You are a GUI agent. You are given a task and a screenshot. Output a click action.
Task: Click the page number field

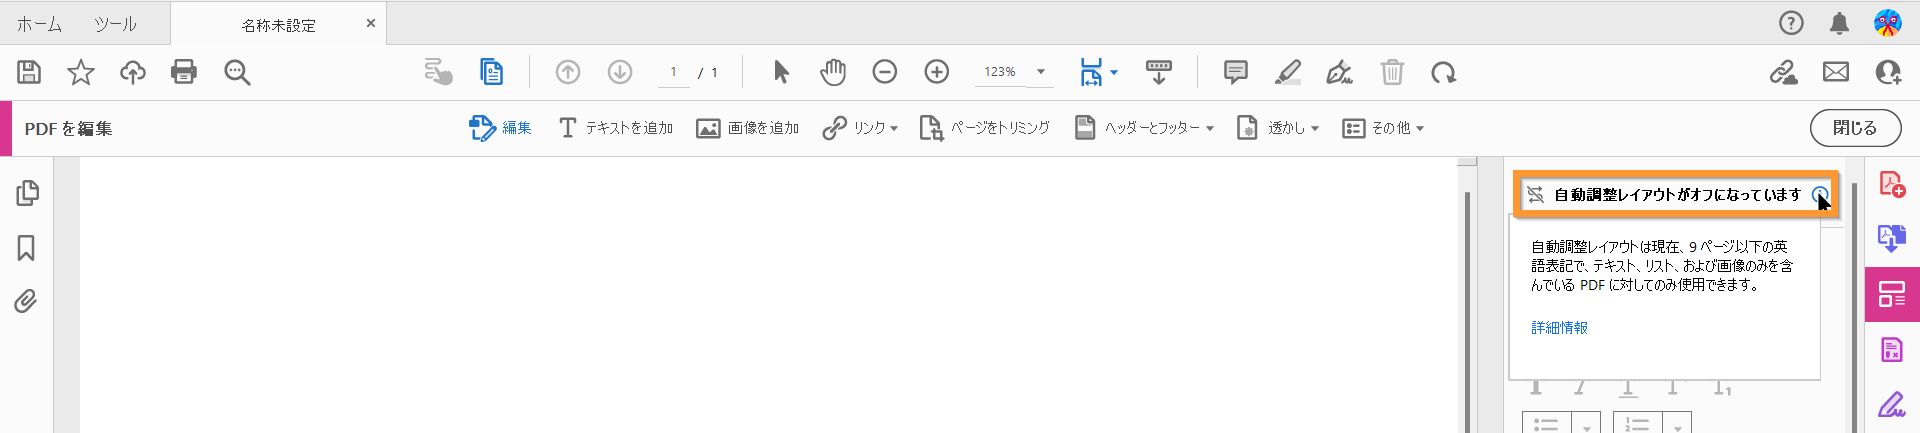tap(673, 72)
